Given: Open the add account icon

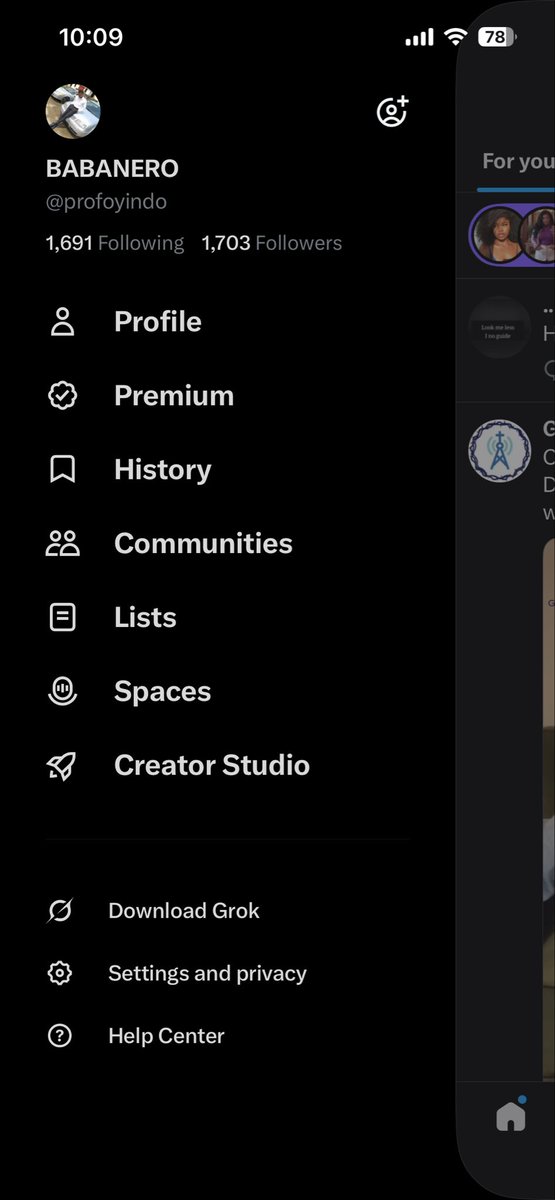Looking at the screenshot, I should pyautogui.click(x=392, y=111).
